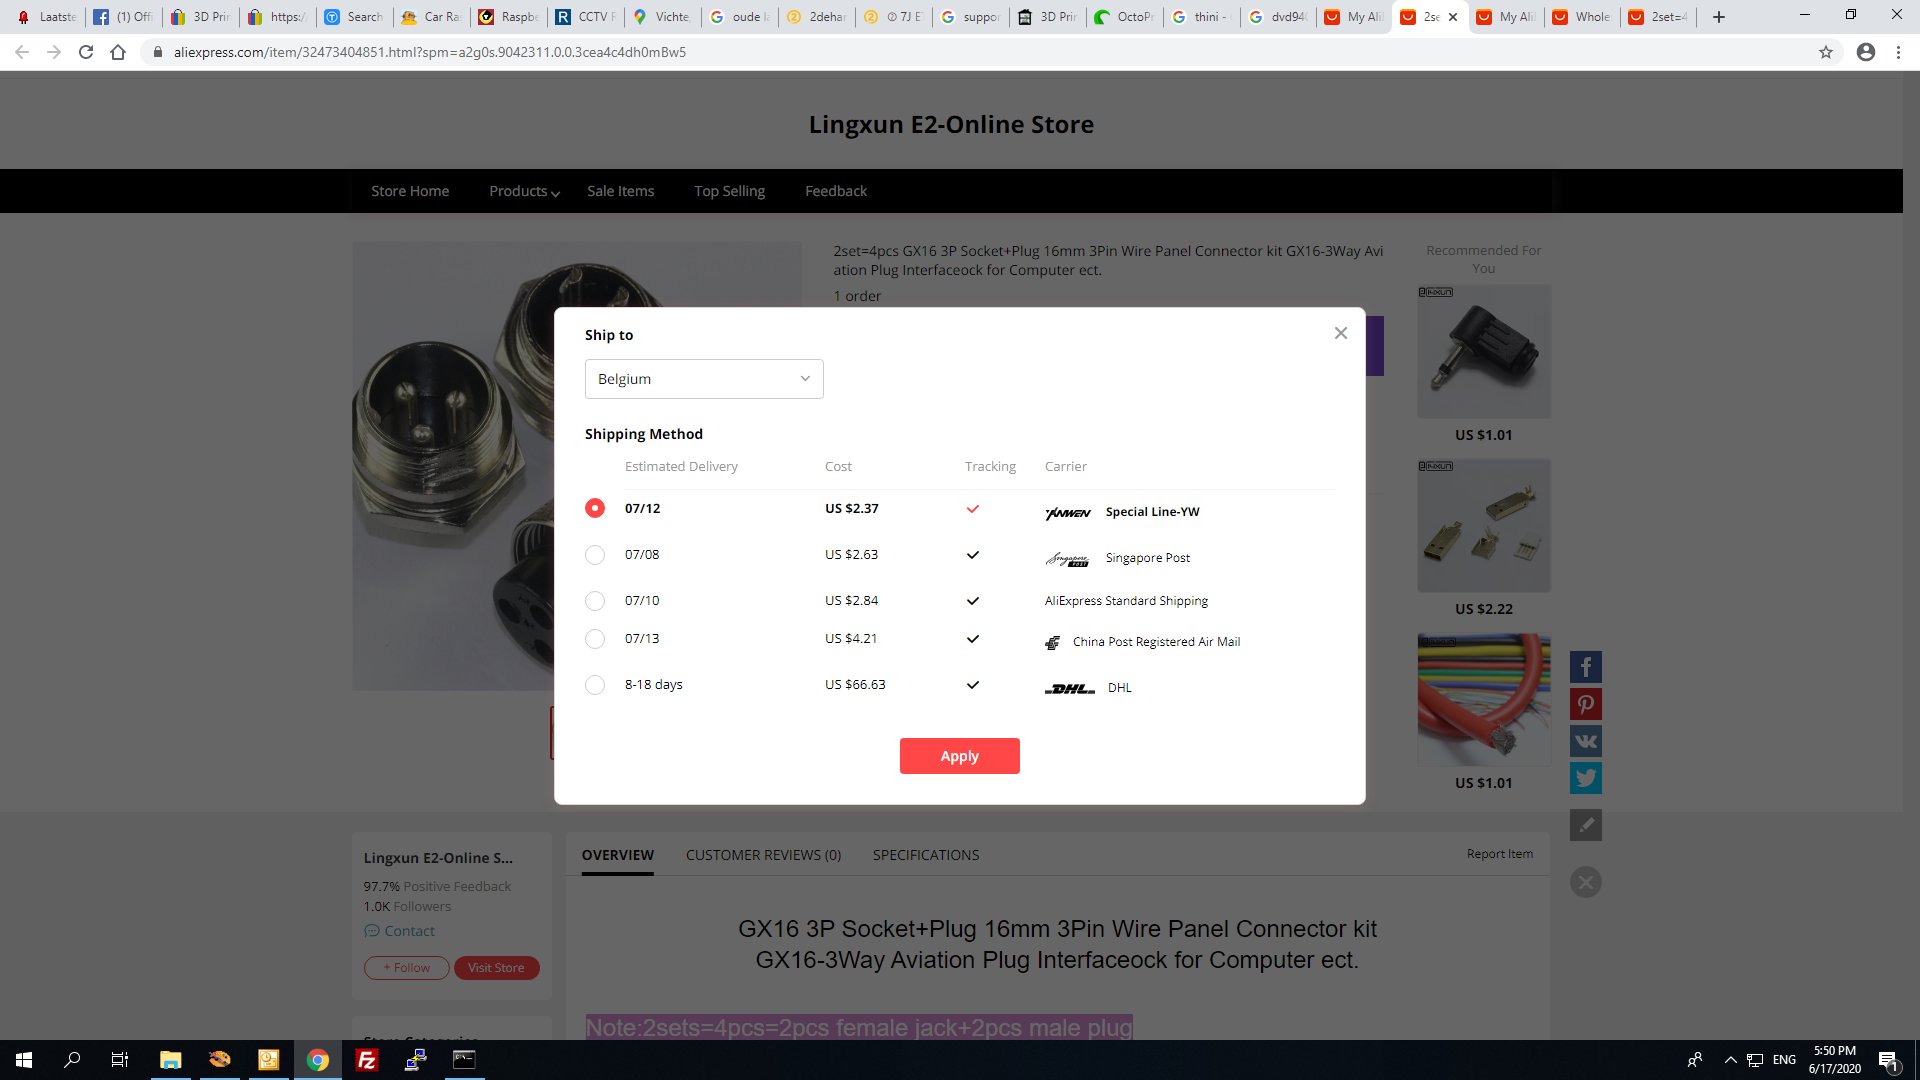The width and height of the screenshot is (1920, 1080).
Task: Close the active AliExpress tab
Action: pyautogui.click(x=1453, y=17)
